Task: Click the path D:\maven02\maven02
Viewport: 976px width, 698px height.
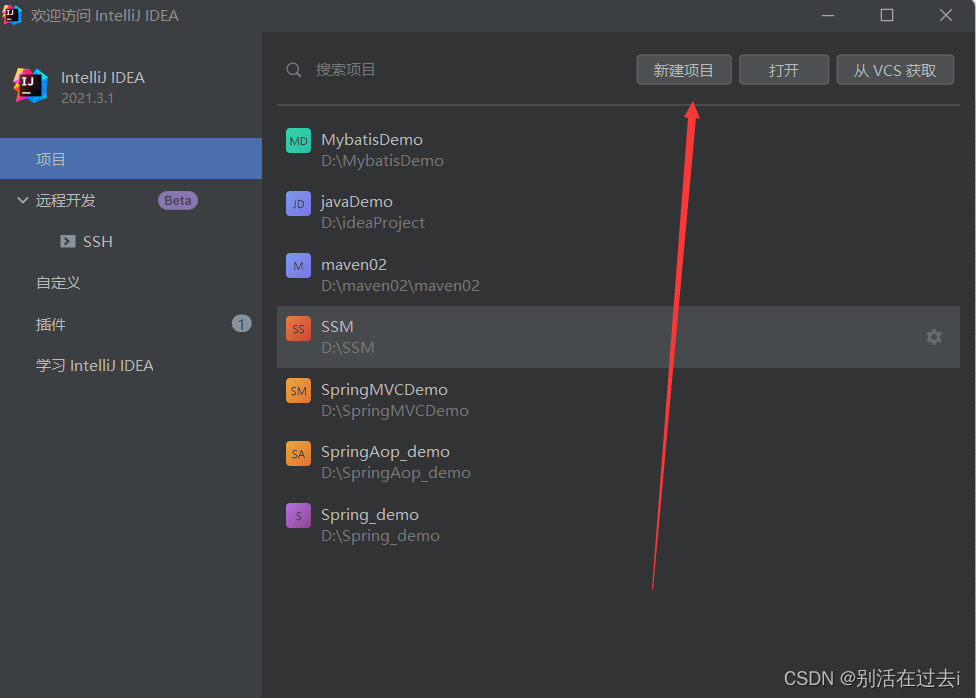Action: (400, 286)
